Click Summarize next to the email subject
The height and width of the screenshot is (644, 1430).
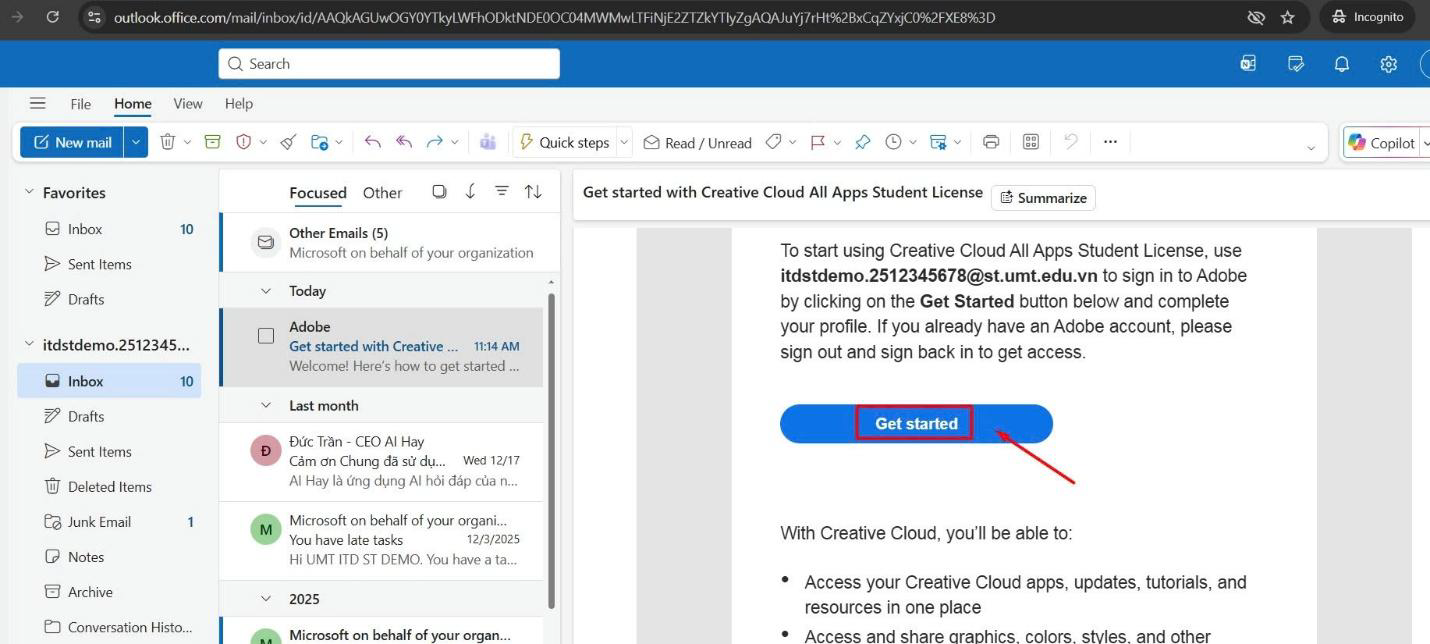tap(1043, 198)
